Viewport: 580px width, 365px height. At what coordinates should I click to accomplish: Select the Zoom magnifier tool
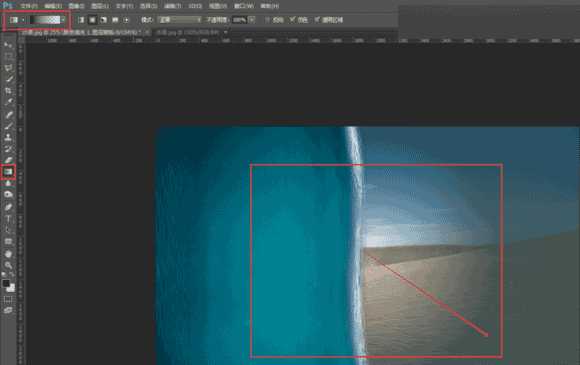pyautogui.click(x=8, y=265)
